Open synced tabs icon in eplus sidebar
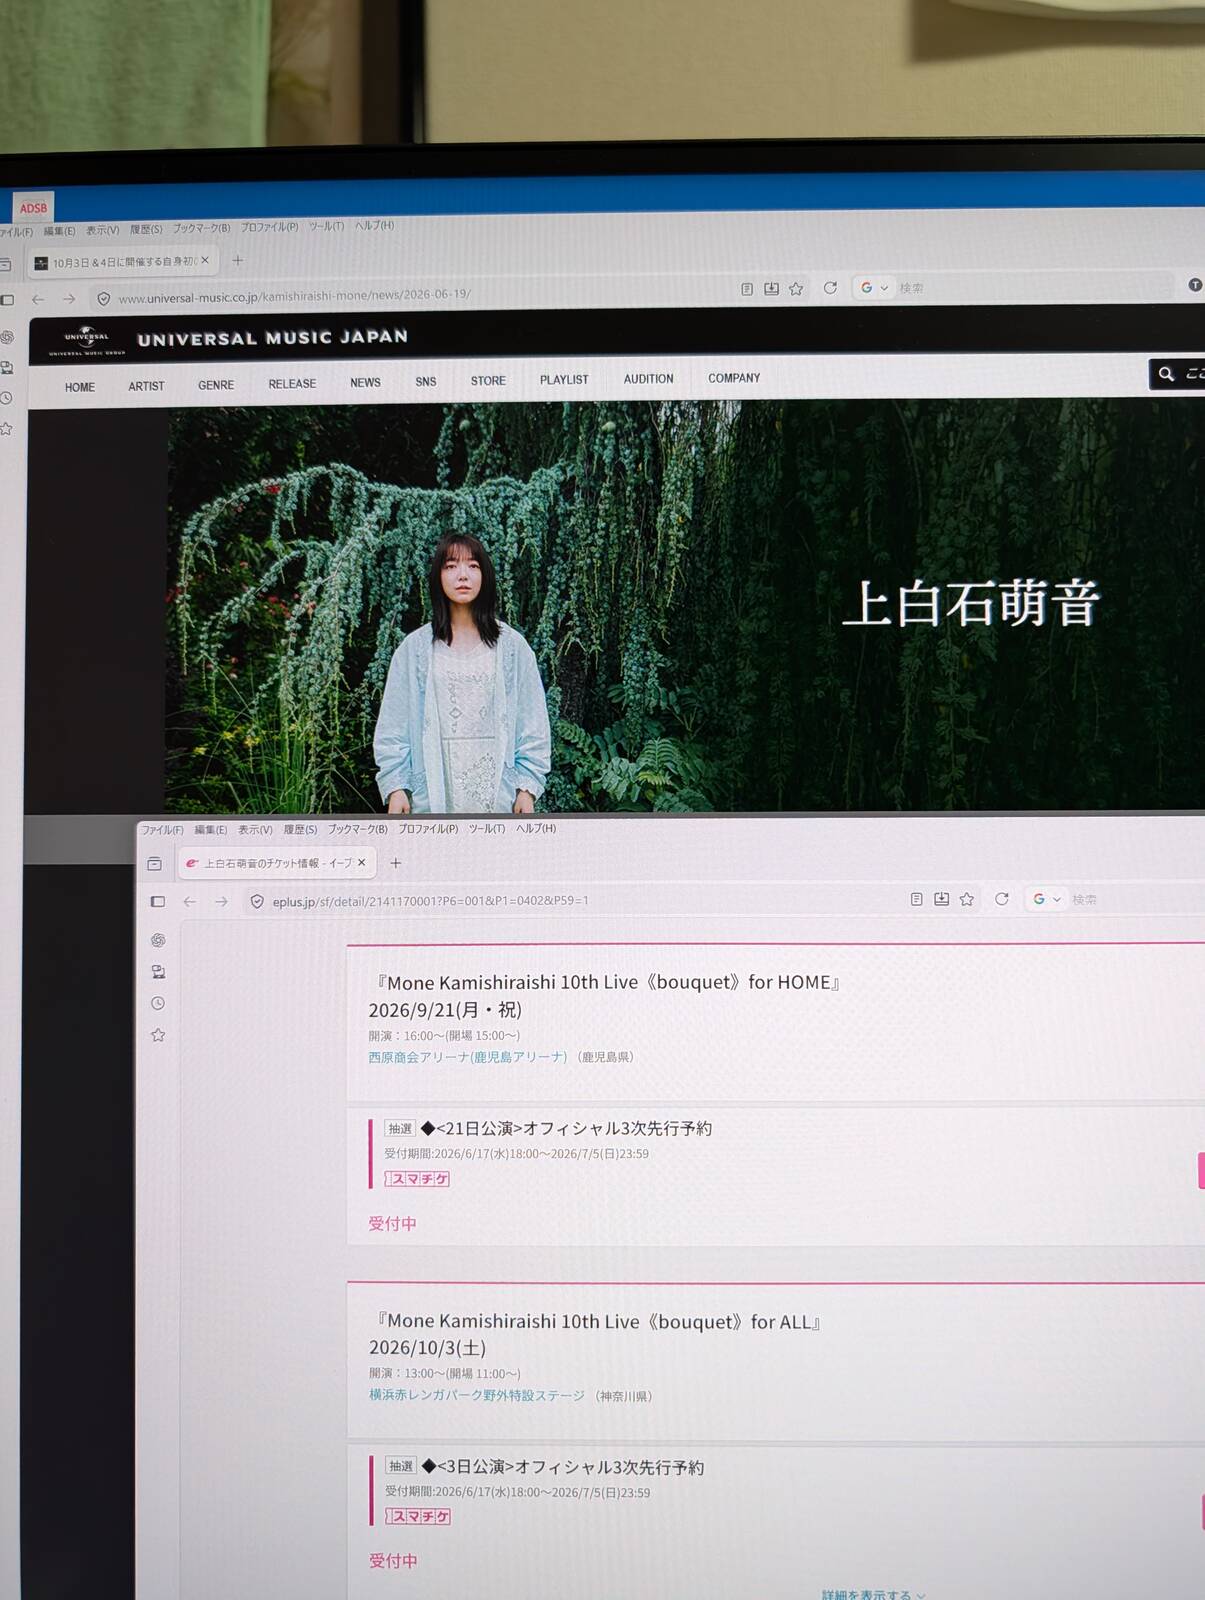Image resolution: width=1205 pixels, height=1600 pixels. [x=158, y=971]
